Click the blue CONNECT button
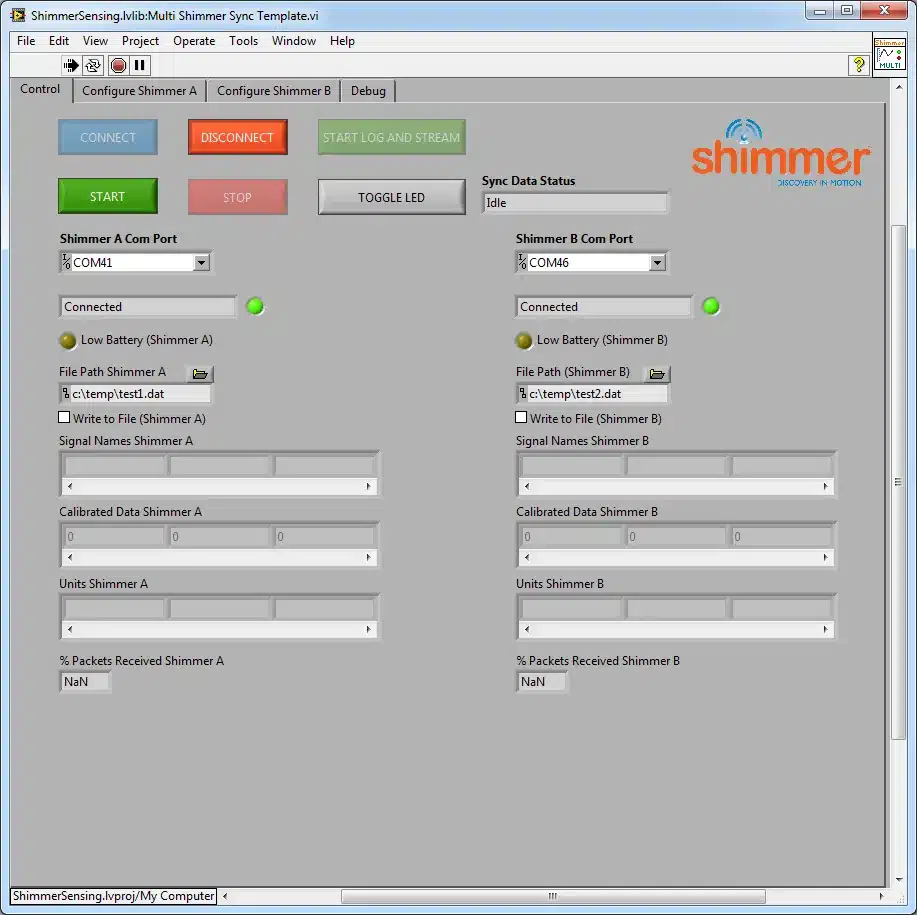Screen dimensions: 917x915 click(x=108, y=137)
